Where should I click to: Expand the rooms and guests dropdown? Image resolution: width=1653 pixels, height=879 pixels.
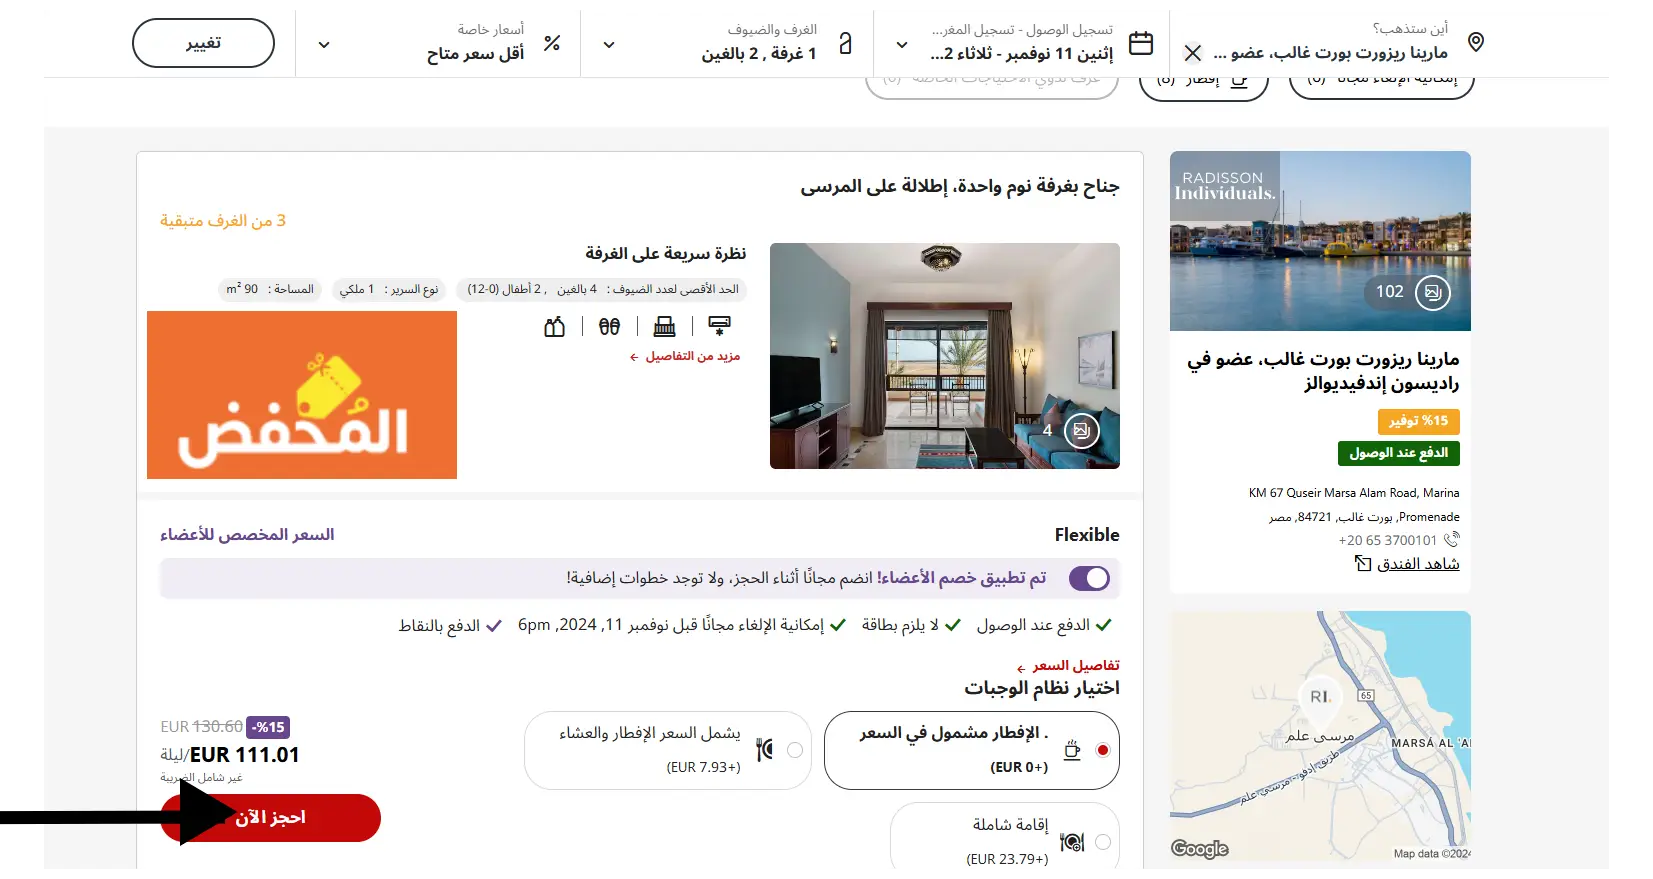609,45
